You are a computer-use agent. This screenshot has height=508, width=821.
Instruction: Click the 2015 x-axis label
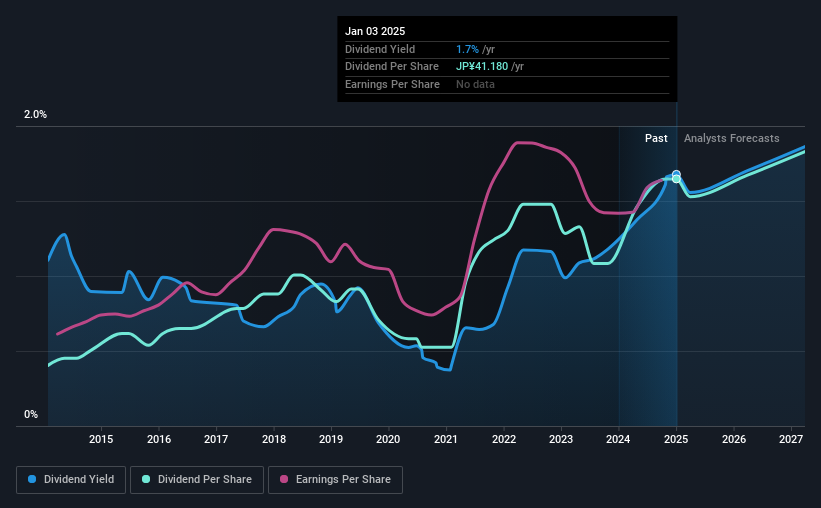101,439
